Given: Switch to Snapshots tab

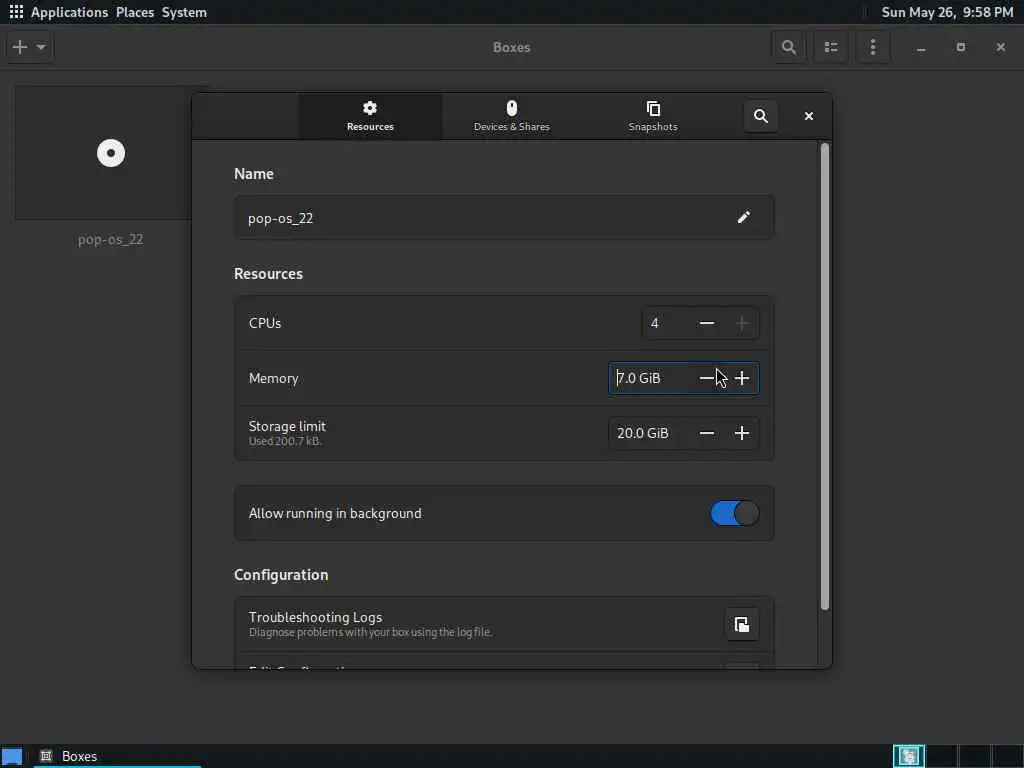Looking at the screenshot, I should pyautogui.click(x=653, y=116).
